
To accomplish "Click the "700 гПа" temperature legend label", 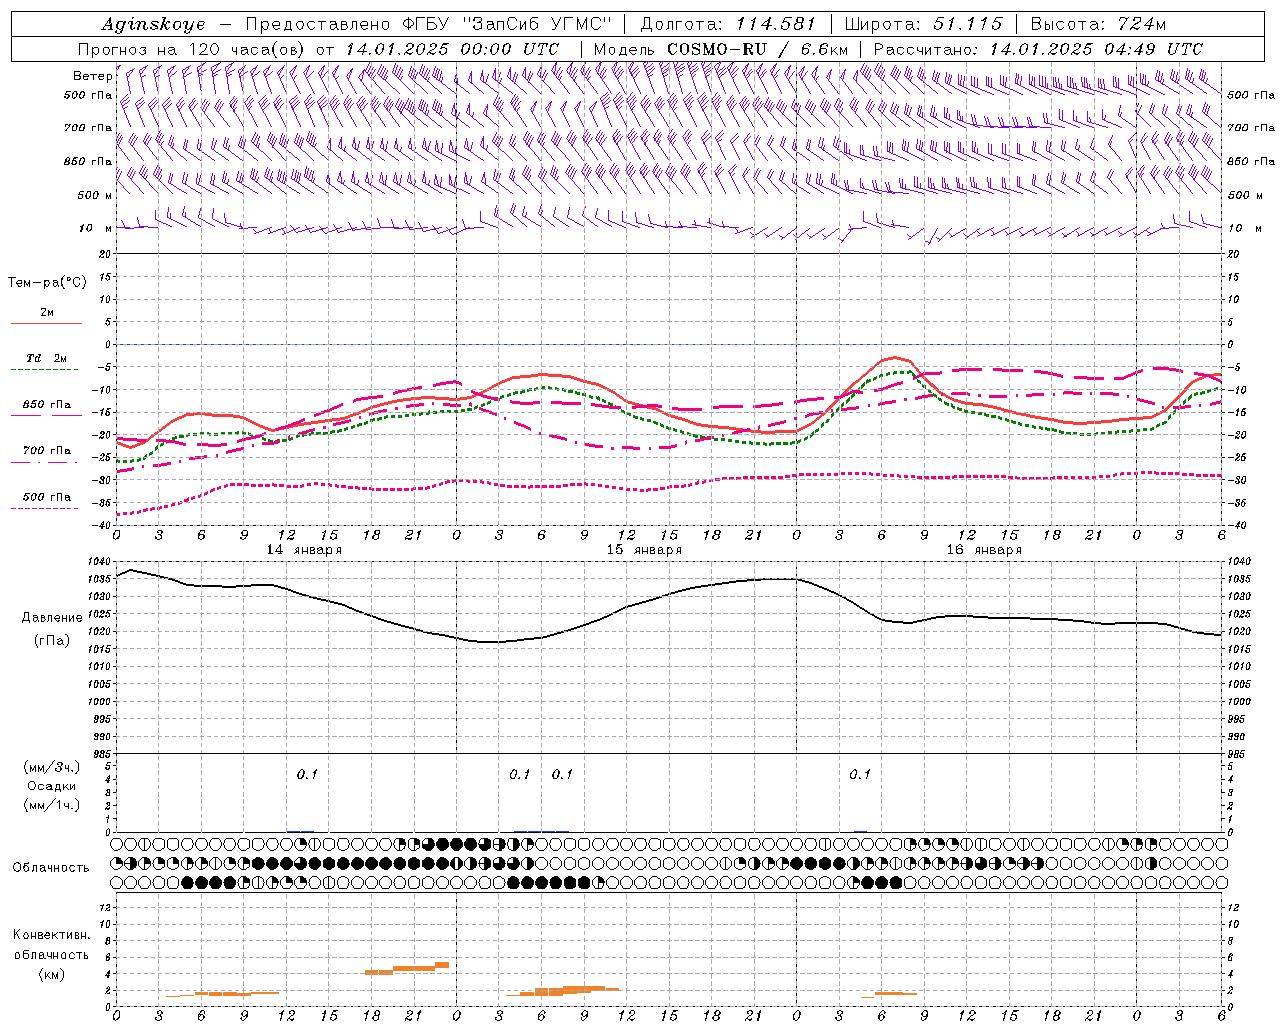I will coord(46,451).
